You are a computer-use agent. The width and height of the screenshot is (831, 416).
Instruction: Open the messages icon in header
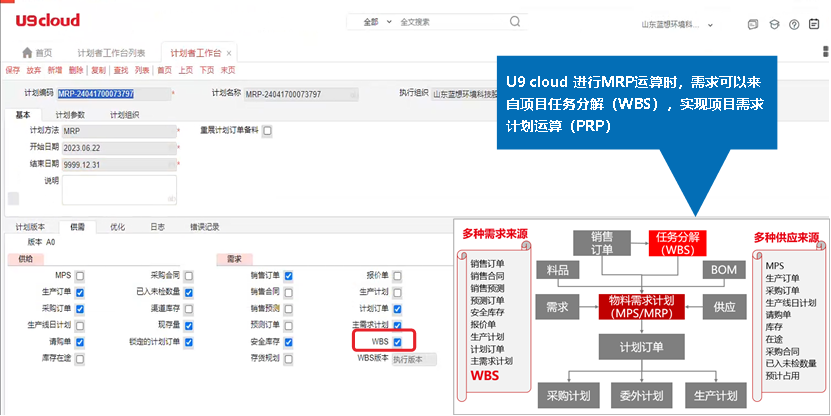pos(753,24)
